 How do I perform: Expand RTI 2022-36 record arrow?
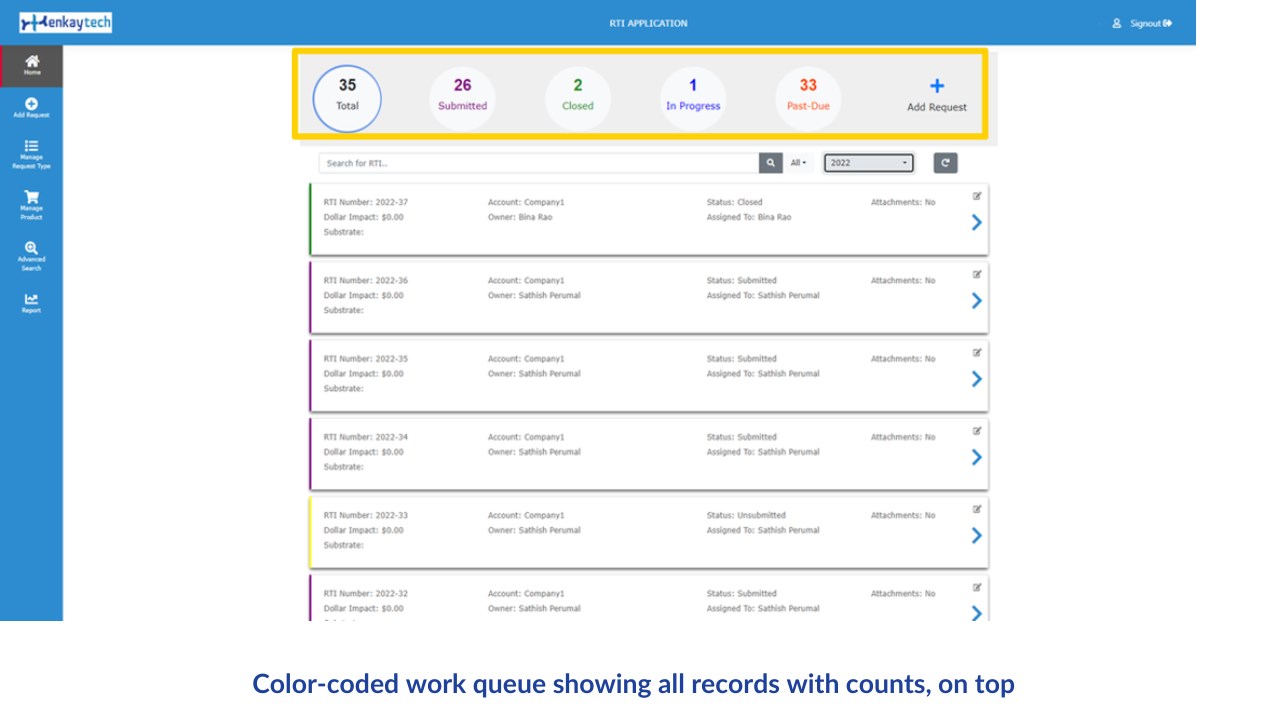[977, 301]
